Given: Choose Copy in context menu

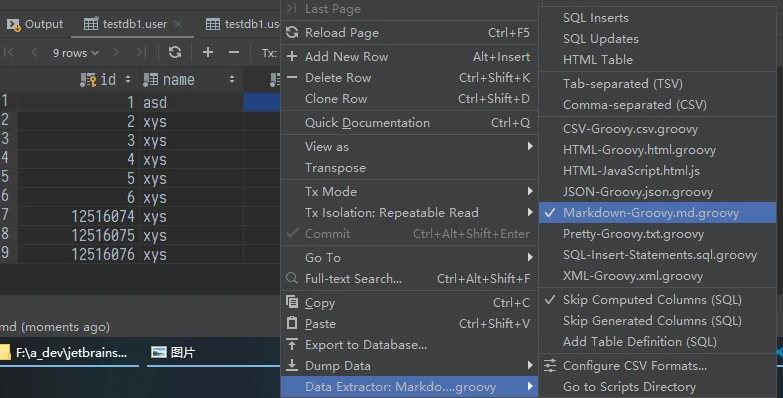Looking at the screenshot, I should click(x=409, y=303).
